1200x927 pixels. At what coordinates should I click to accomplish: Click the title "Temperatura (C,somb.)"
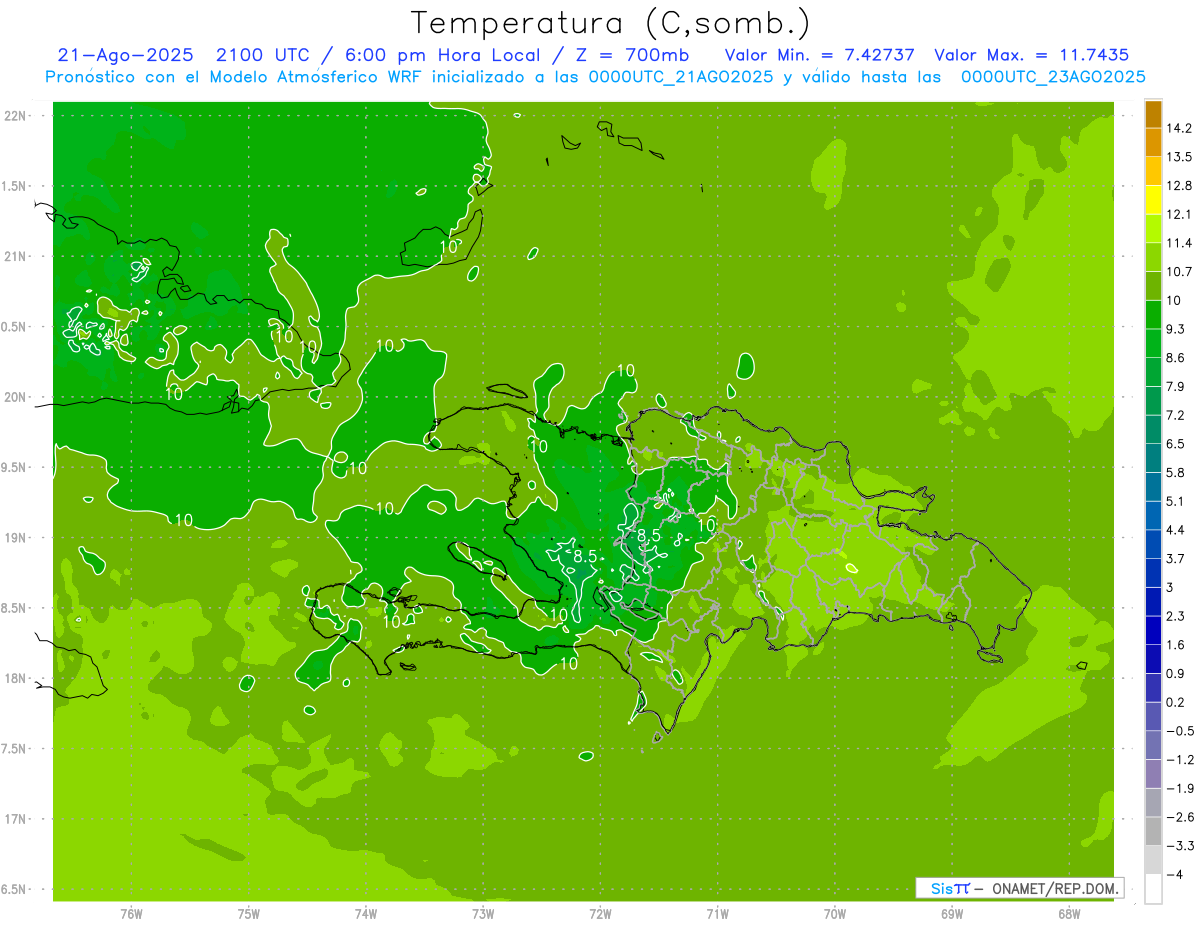611,23
